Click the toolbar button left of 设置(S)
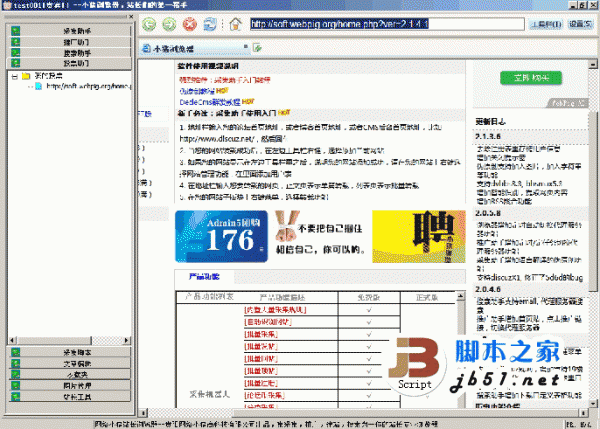 click(x=546, y=24)
